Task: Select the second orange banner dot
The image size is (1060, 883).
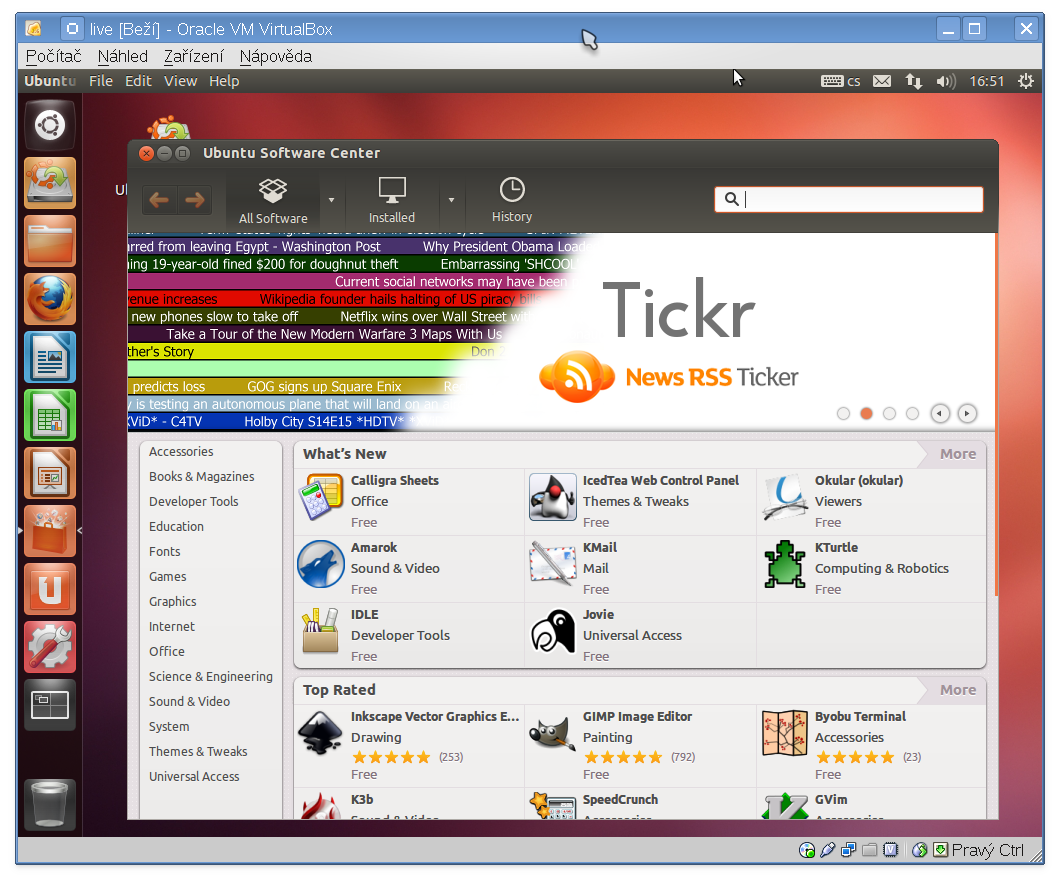Action: click(866, 413)
